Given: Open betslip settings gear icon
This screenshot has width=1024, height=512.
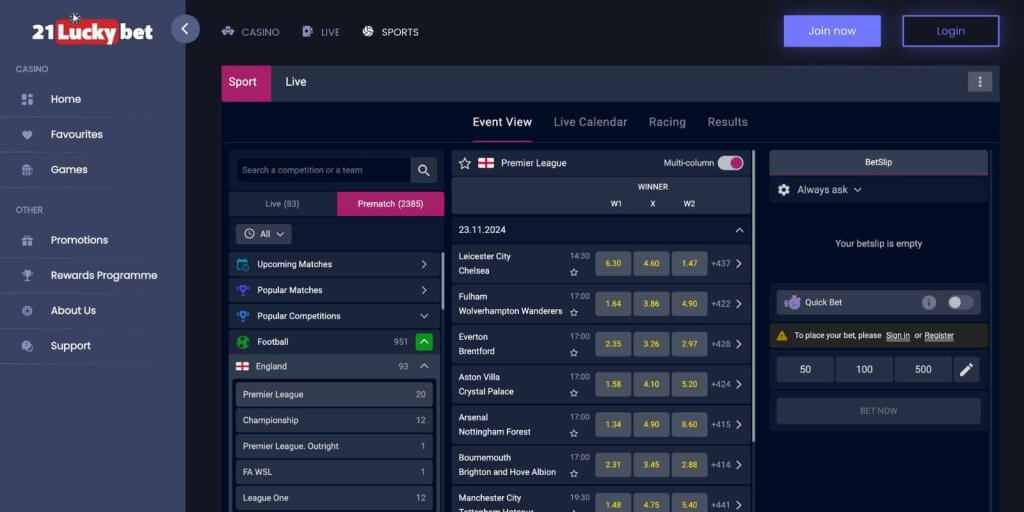Looking at the screenshot, I should 784,190.
